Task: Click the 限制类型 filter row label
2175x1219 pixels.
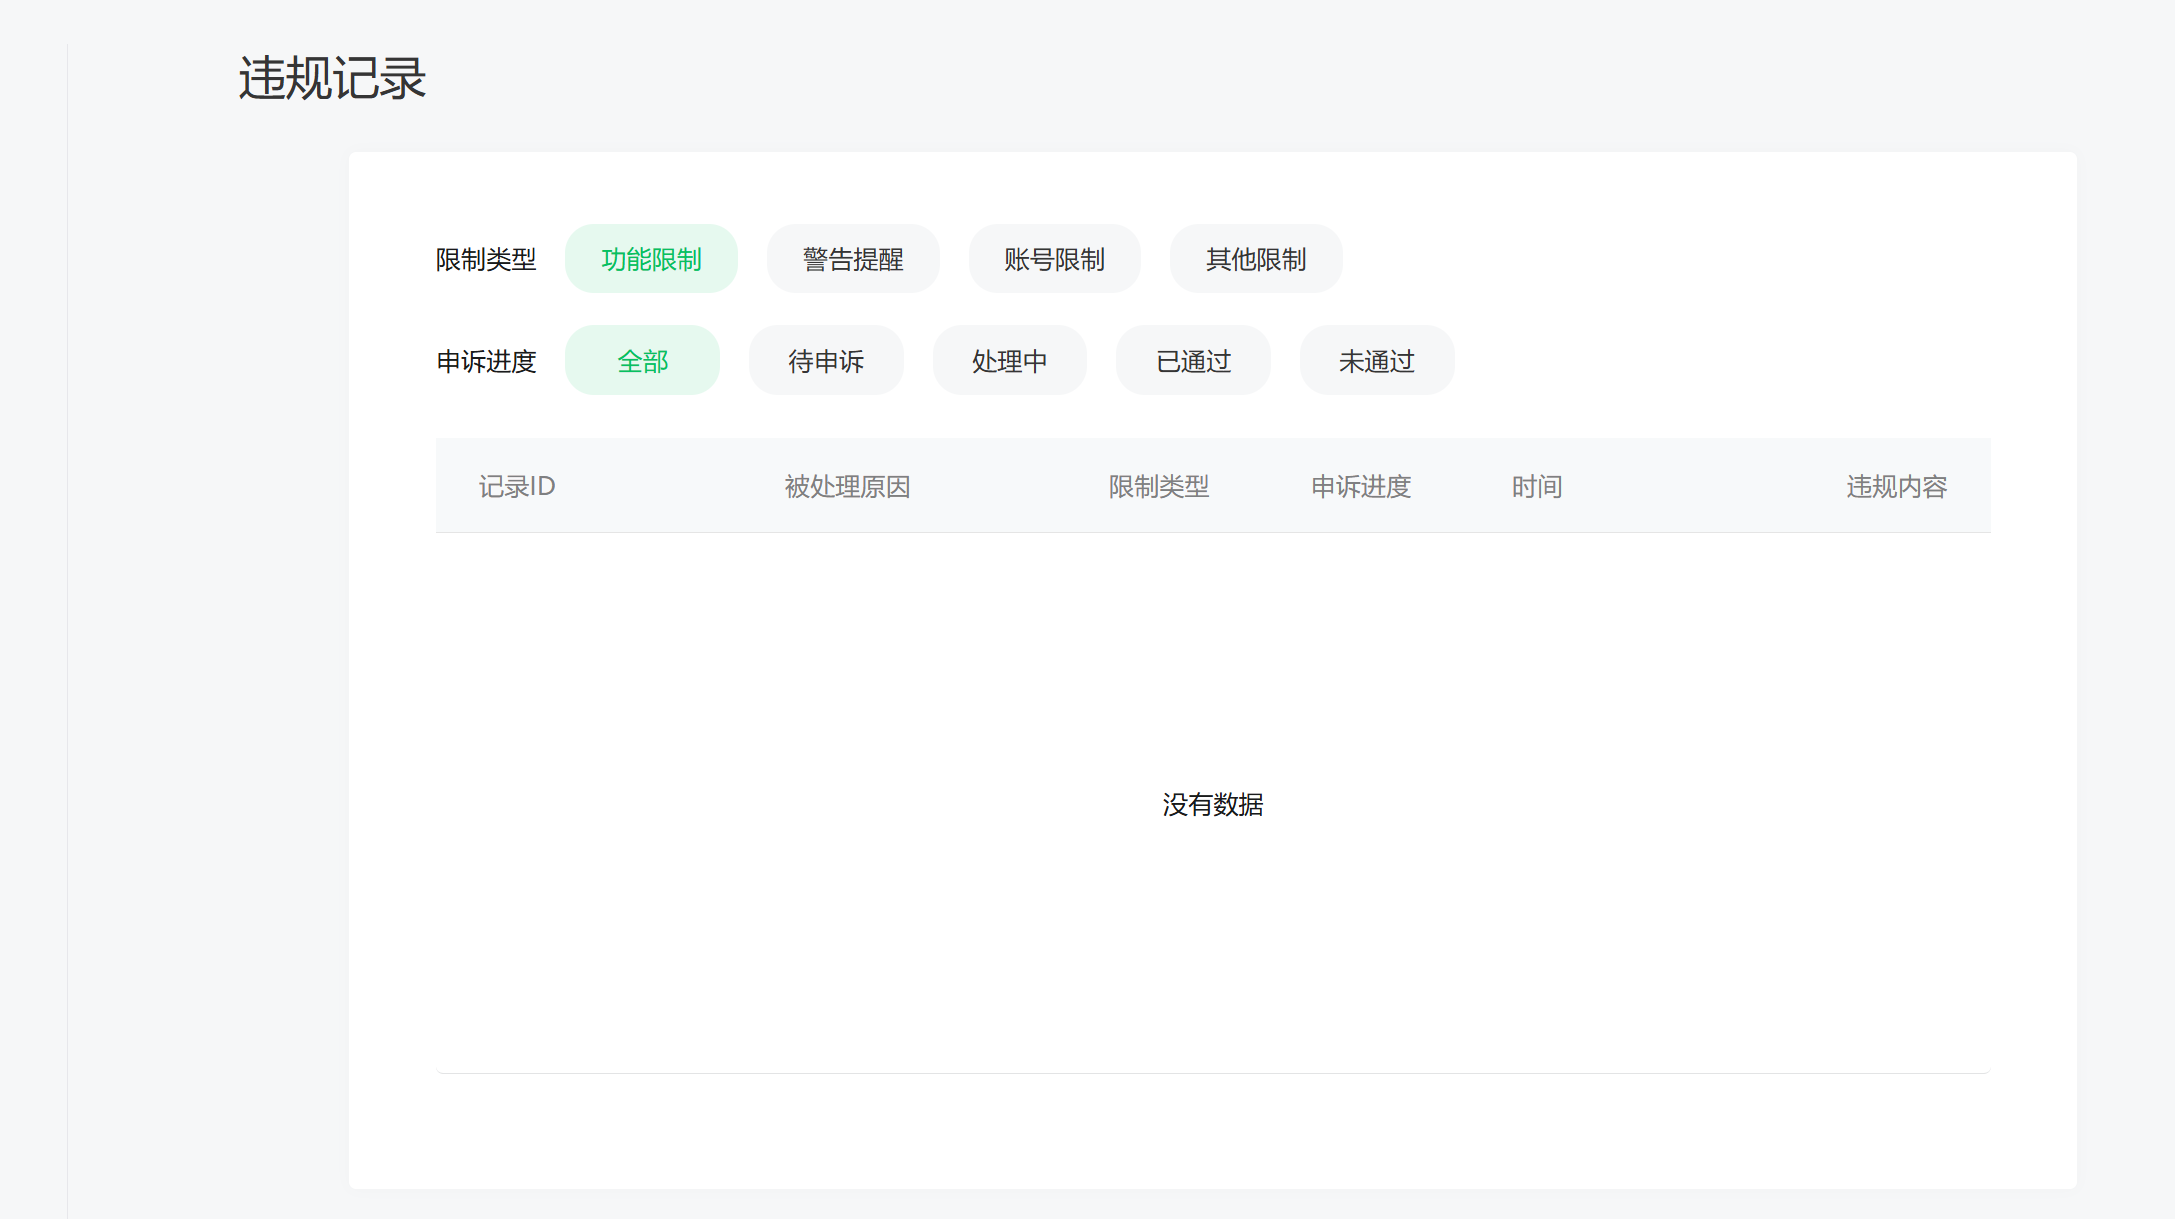Action: [486, 260]
